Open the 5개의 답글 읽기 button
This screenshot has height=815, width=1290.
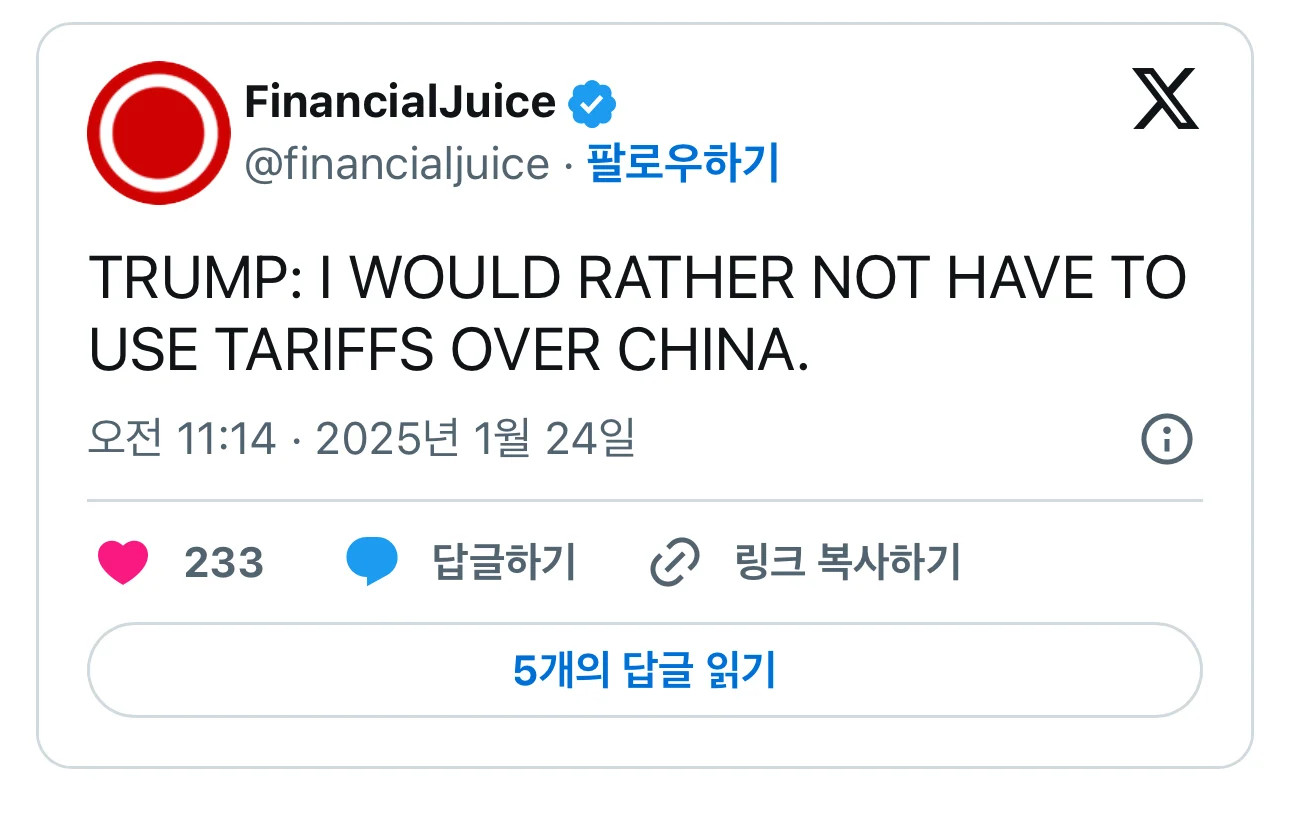[645, 670]
